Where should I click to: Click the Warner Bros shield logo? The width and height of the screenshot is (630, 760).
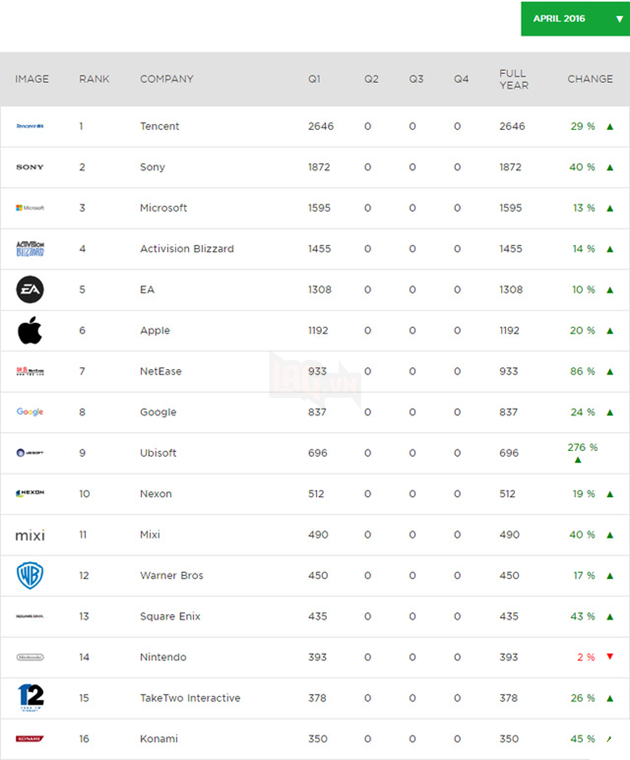[30, 575]
